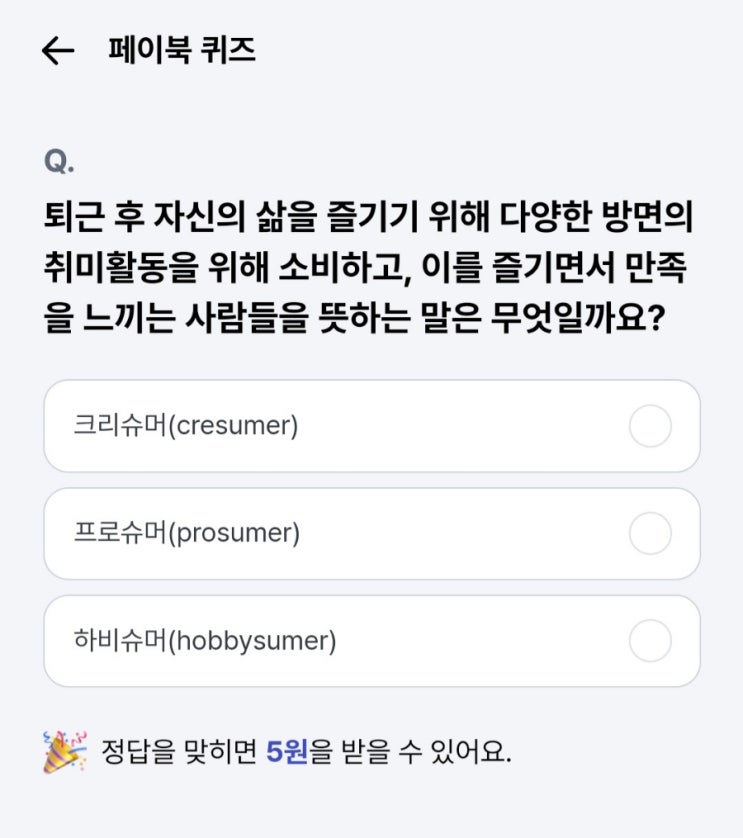This screenshot has width=743, height=838.
Task: Tap the blue 5원 reward amount
Action: click(x=287, y=751)
